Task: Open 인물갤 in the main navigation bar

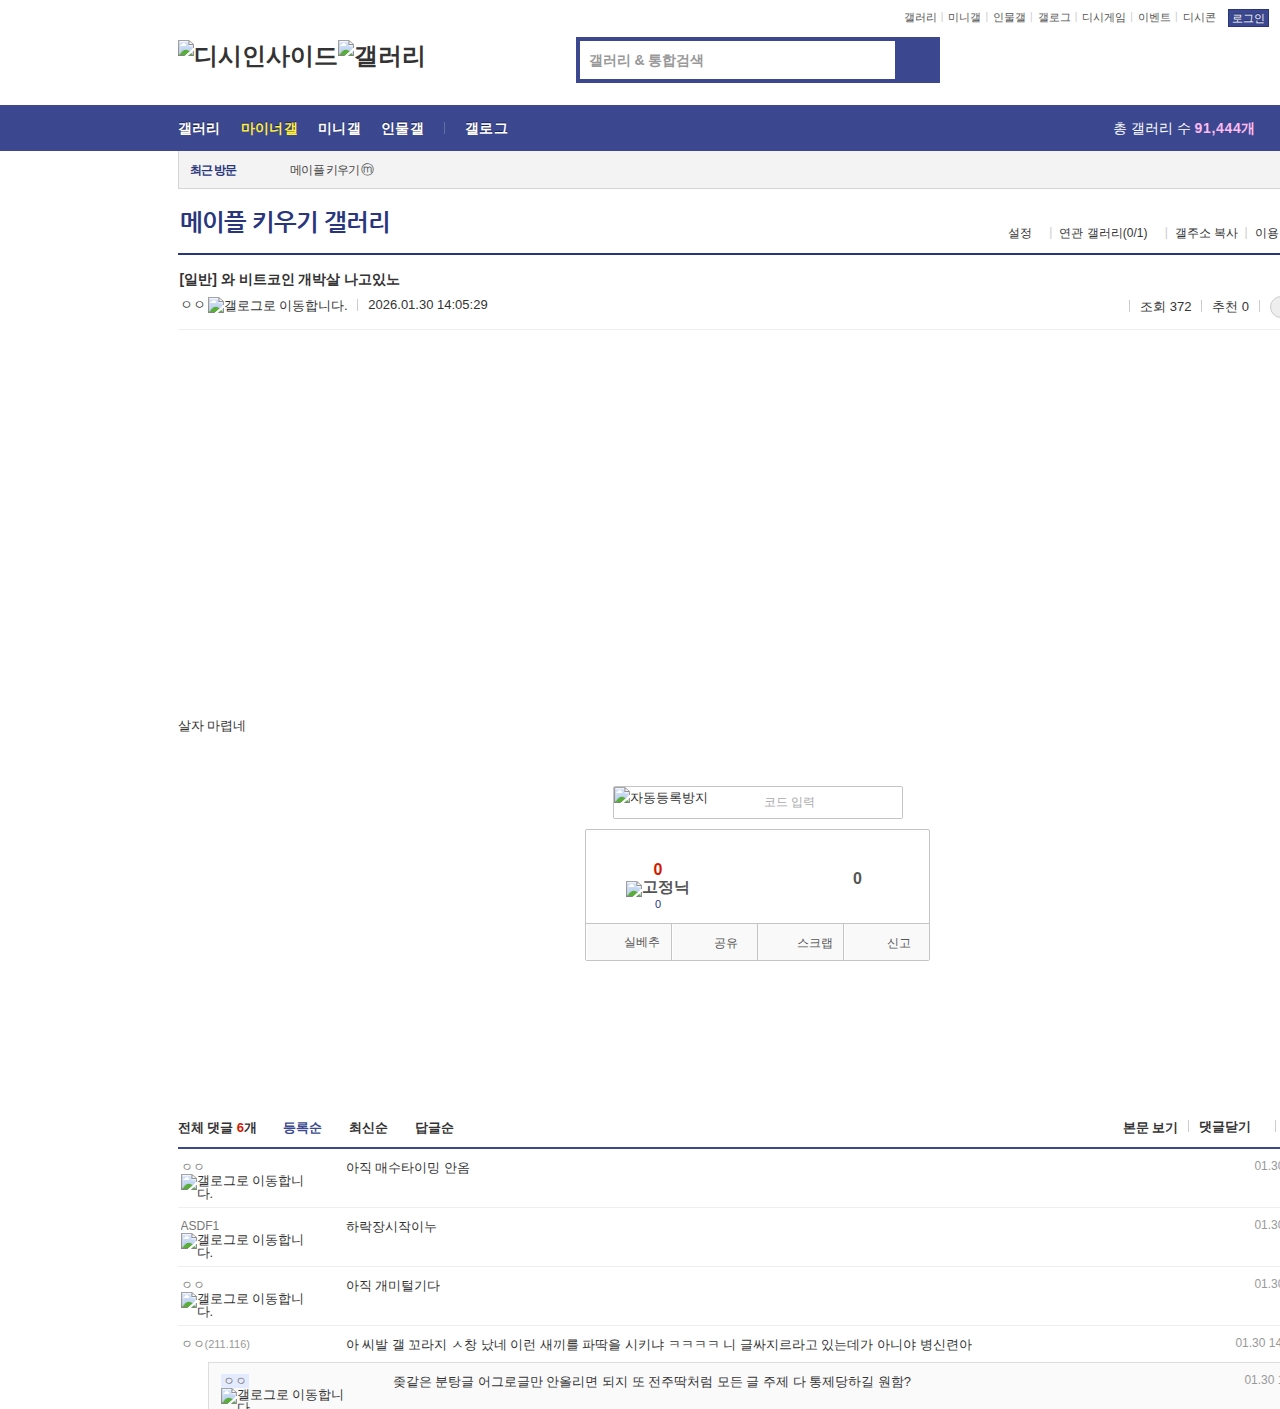Action: 402,129
